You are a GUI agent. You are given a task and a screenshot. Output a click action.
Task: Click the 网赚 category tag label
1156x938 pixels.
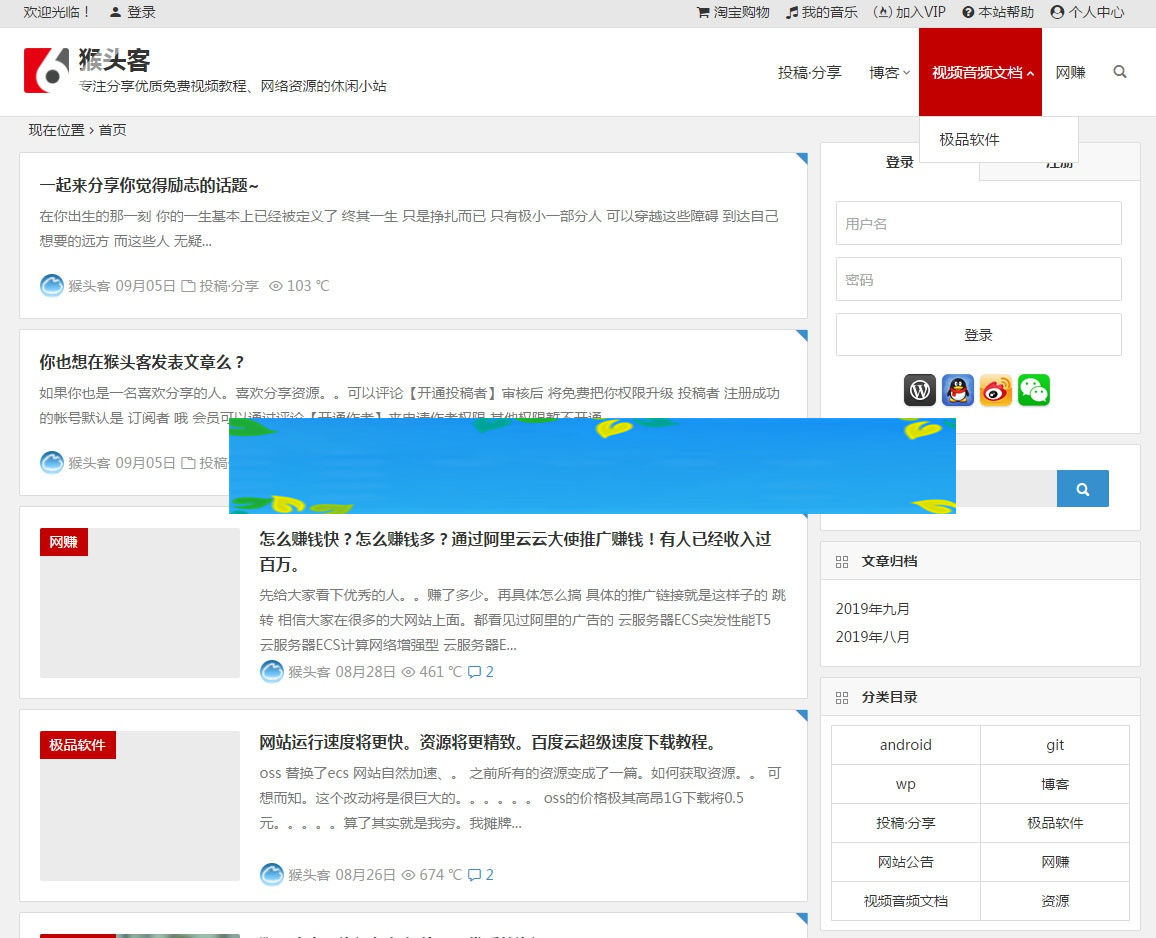(63, 542)
